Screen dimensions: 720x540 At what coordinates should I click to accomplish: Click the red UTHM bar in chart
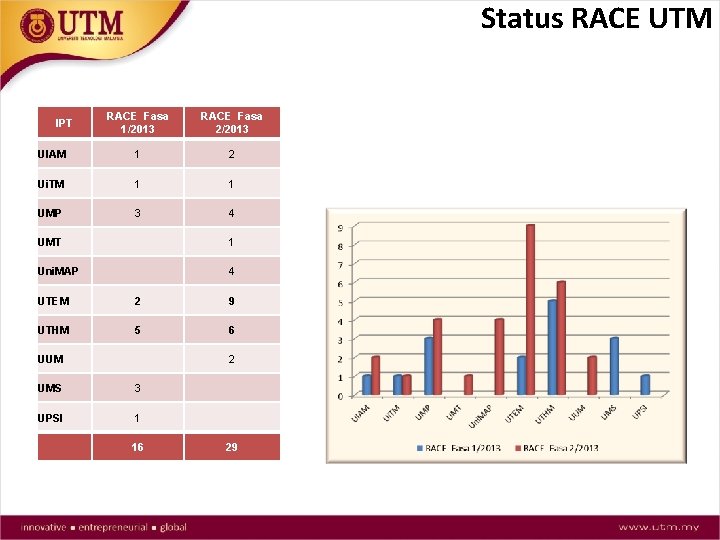point(561,338)
